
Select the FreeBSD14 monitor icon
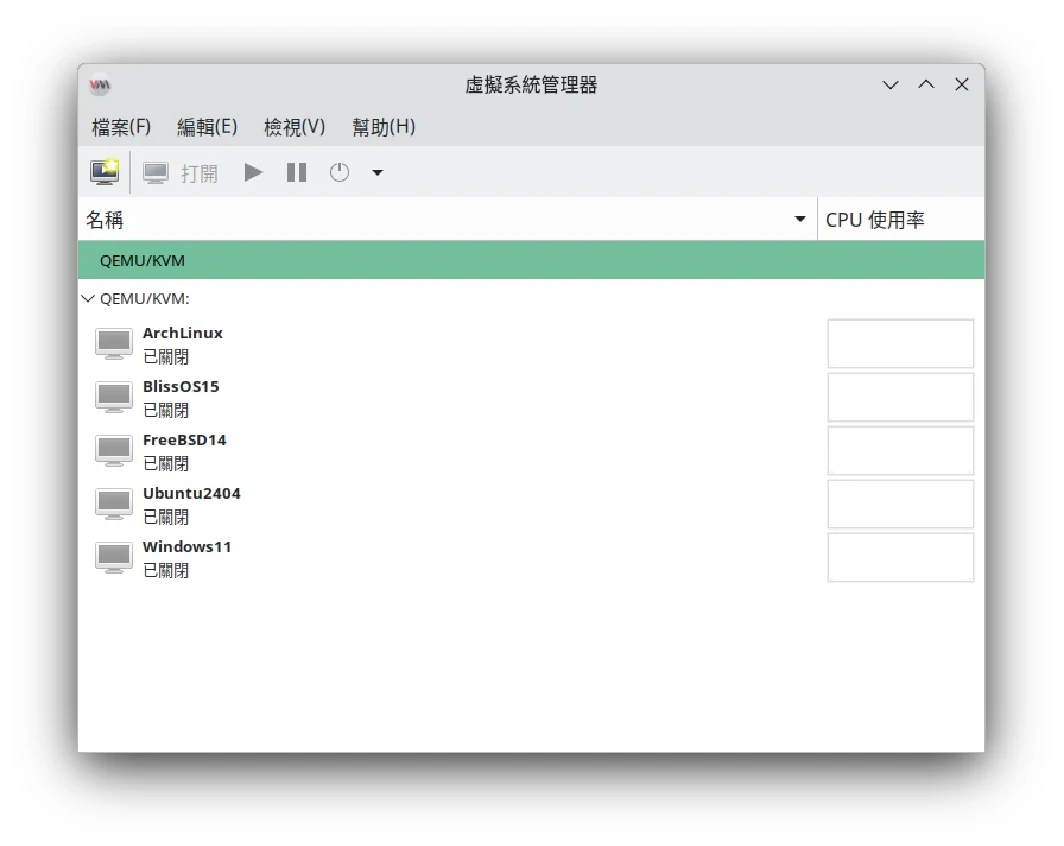pos(114,450)
